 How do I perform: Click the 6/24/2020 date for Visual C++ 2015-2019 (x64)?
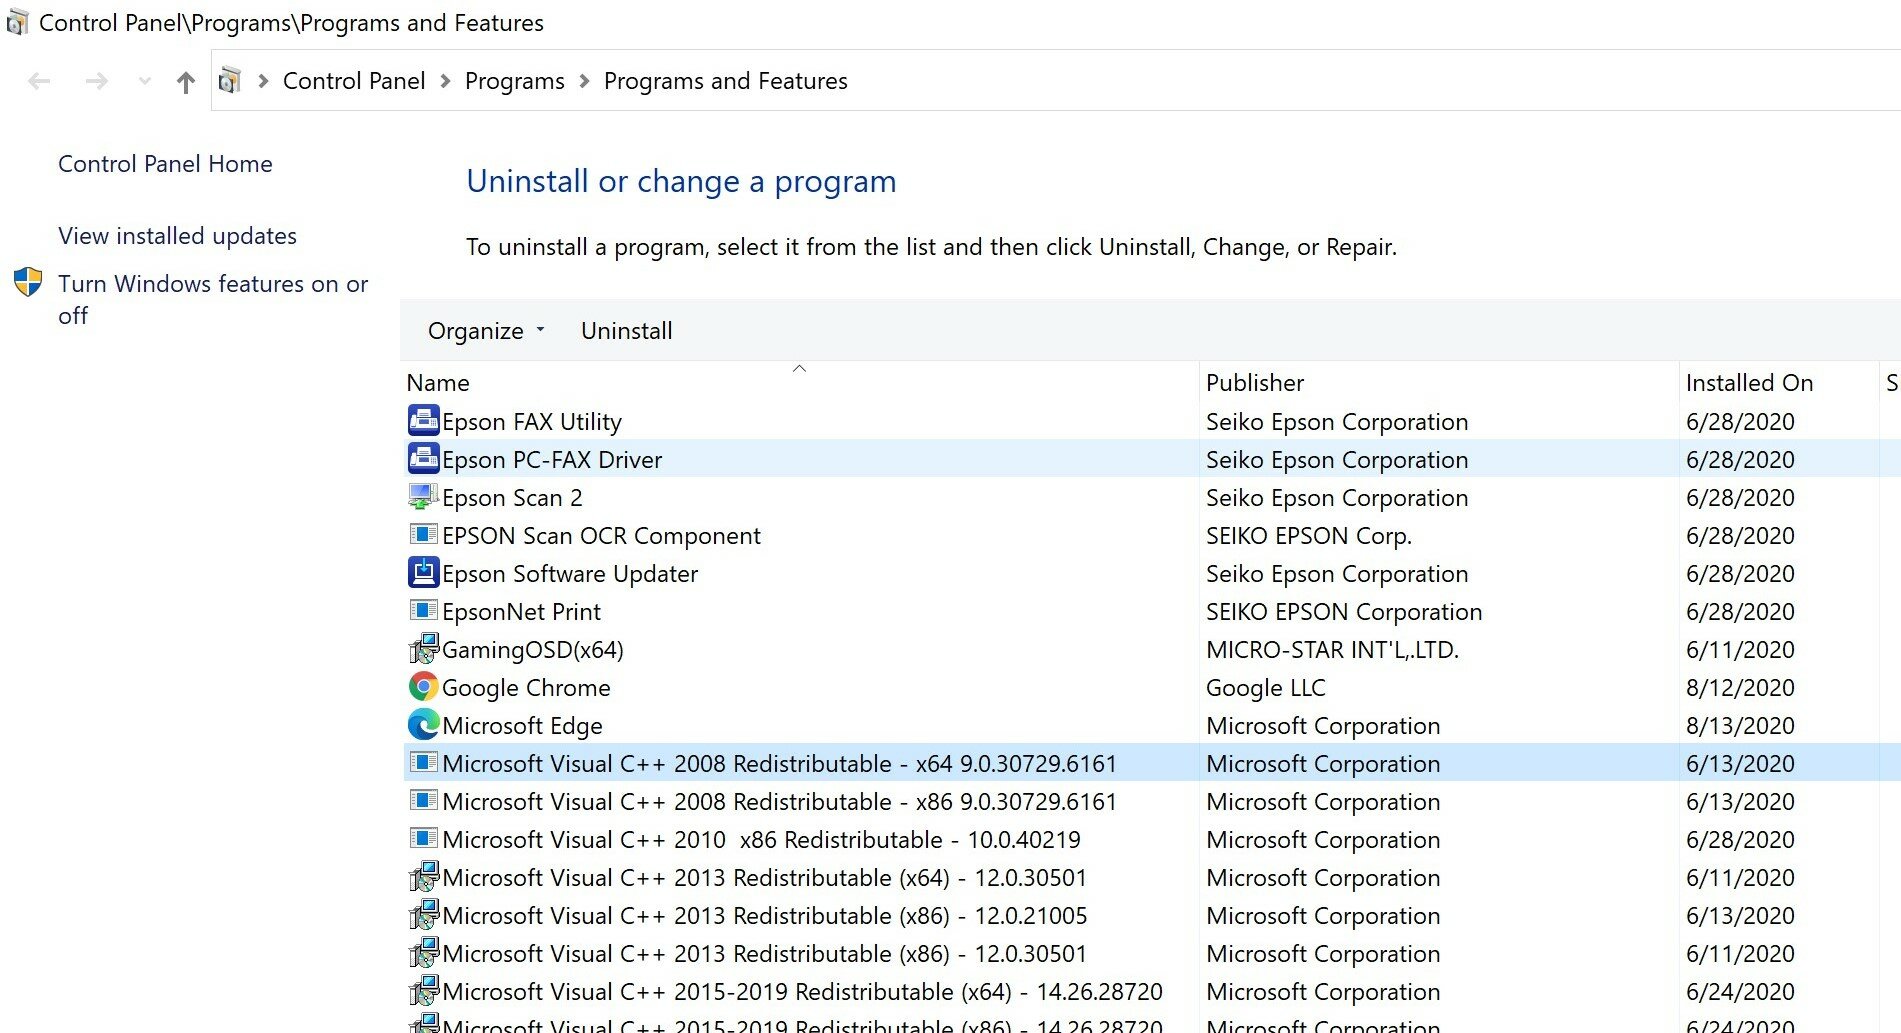1740,992
